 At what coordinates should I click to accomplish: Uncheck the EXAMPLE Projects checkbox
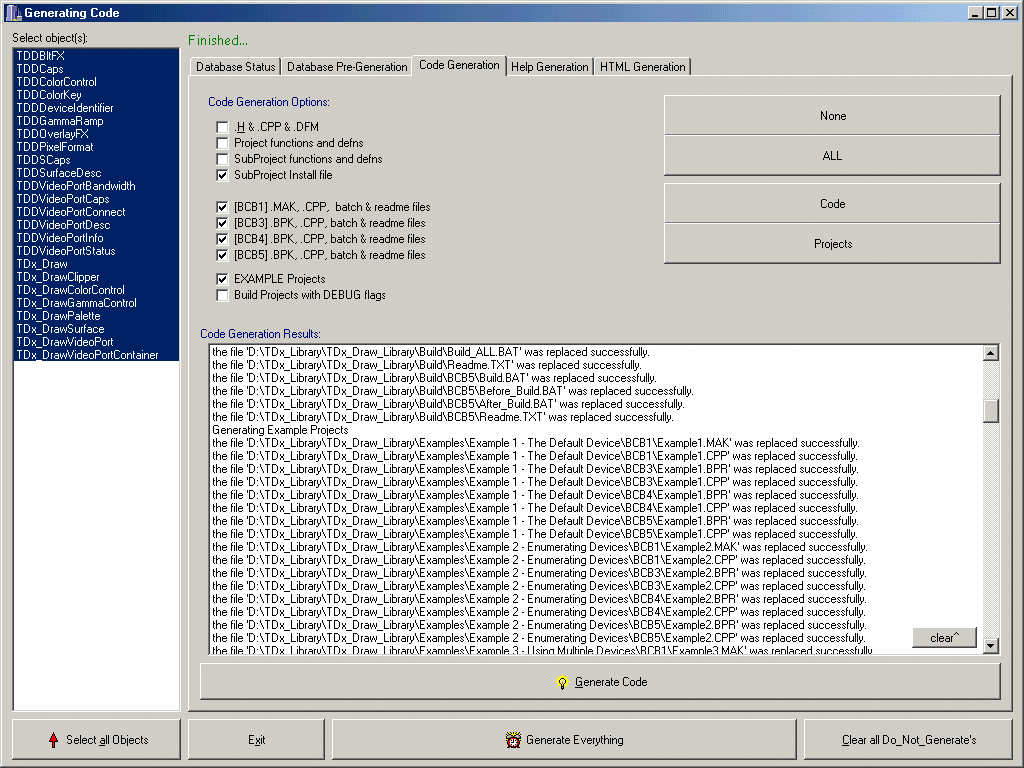222,279
